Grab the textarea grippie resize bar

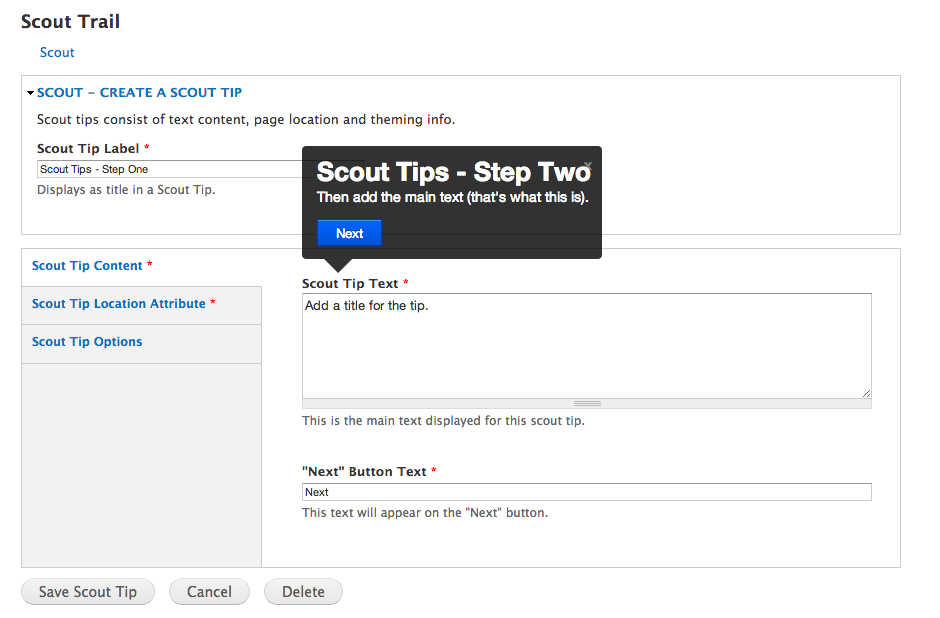coord(587,404)
